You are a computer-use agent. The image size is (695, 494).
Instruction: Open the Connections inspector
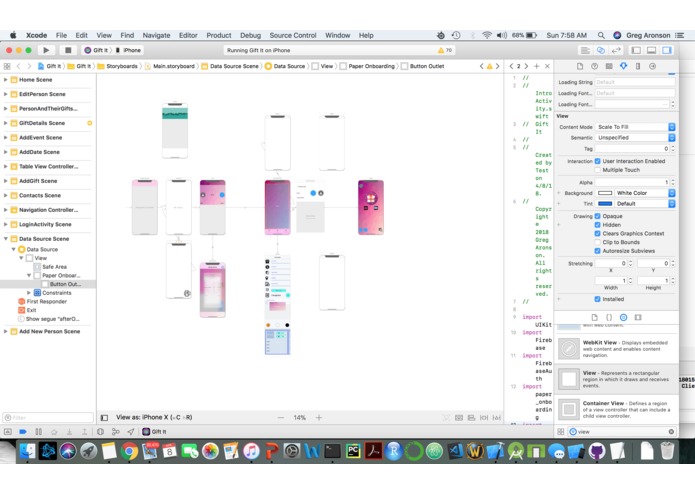652,66
